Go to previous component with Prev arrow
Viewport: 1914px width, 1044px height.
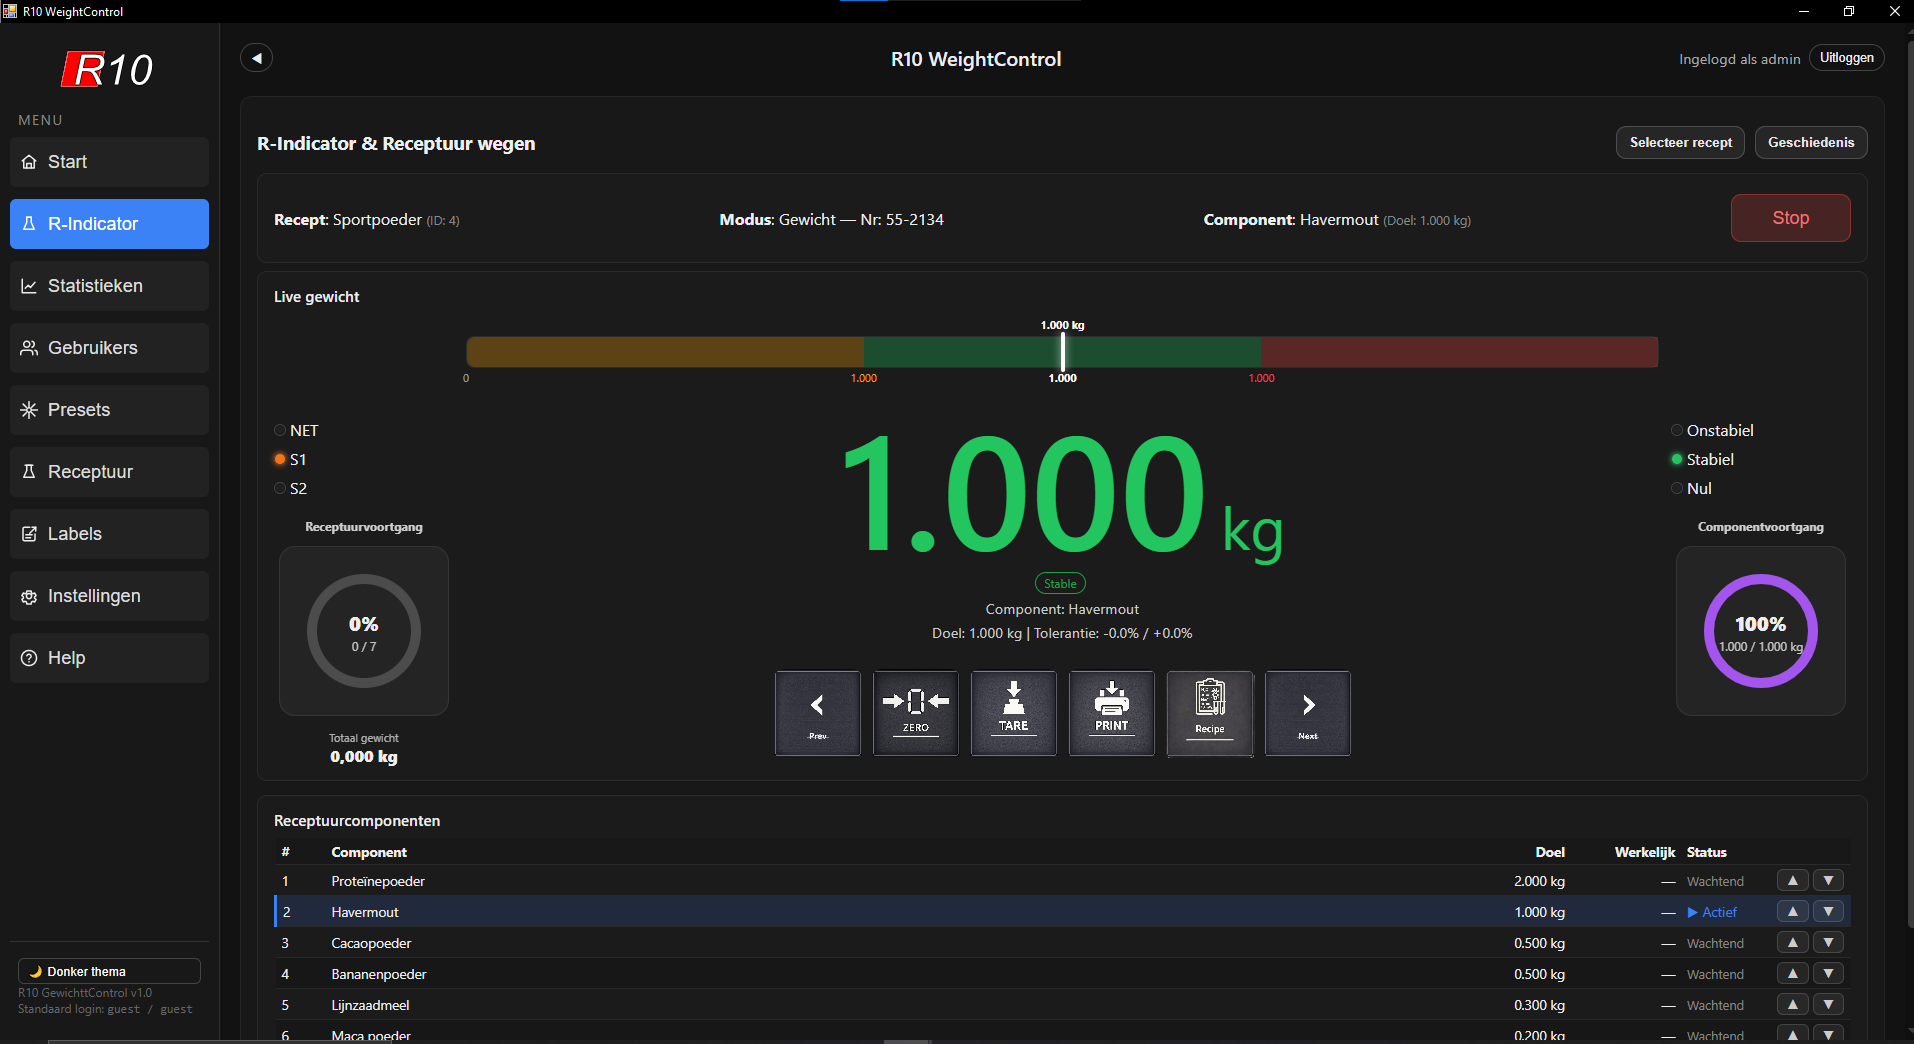[817, 712]
